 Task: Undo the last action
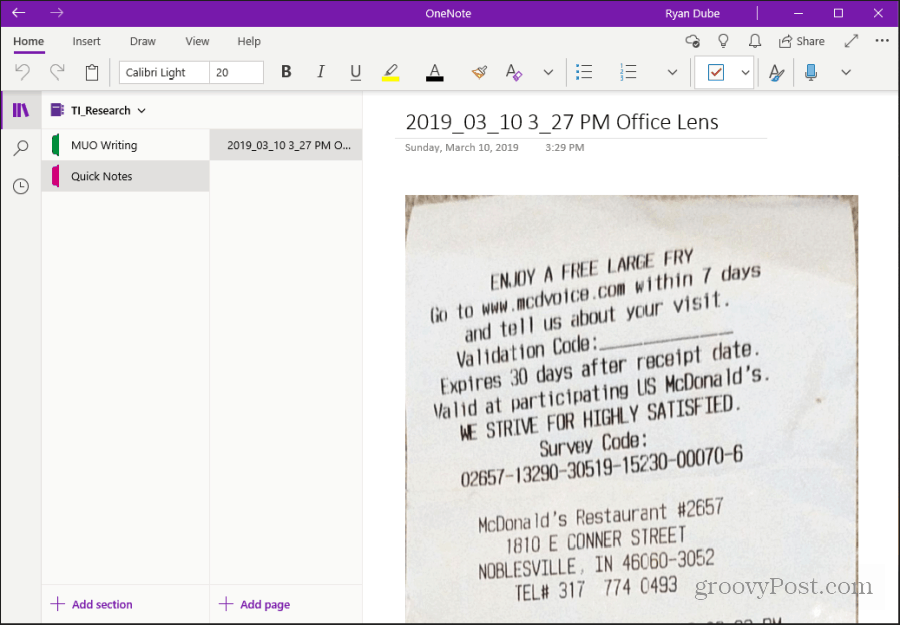tap(22, 72)
